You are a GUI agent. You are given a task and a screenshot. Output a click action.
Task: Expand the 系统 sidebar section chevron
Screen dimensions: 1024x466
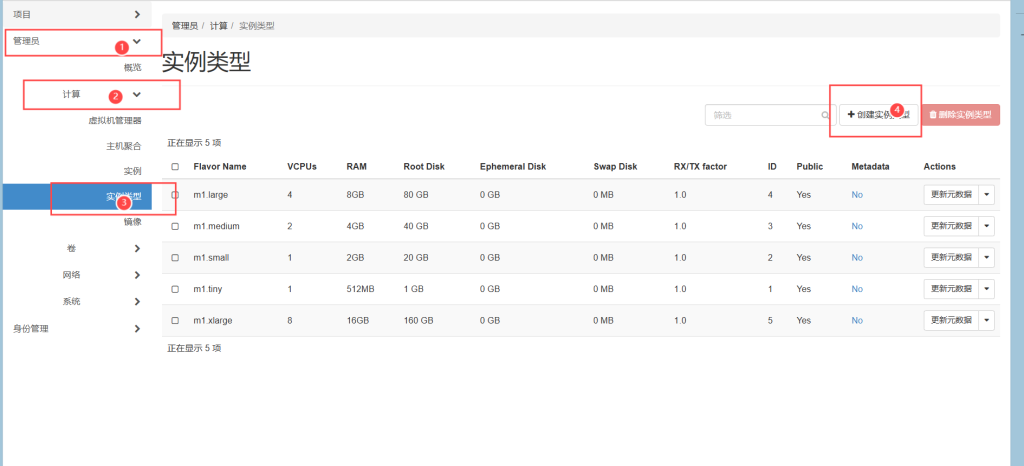(137, 301)
